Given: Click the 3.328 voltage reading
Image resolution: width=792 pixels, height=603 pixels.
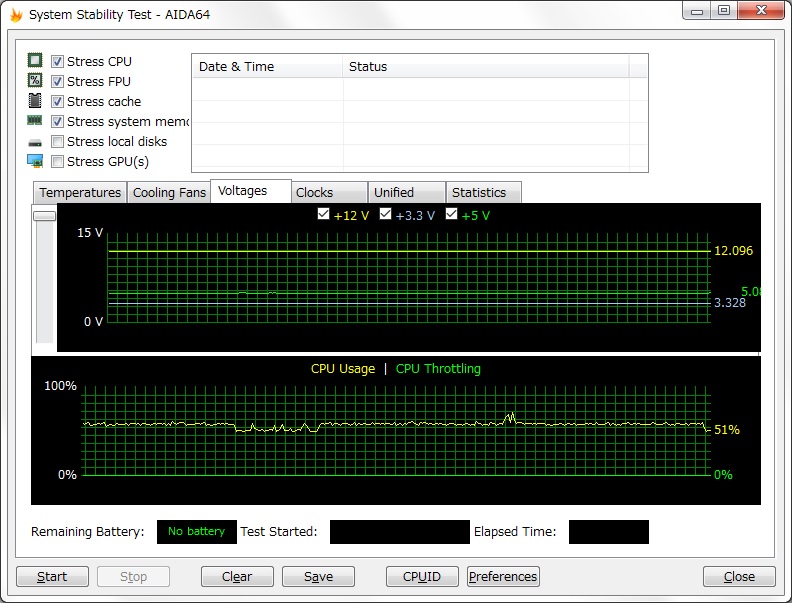Looking at the screenshot, I should [x=729, y=303].
